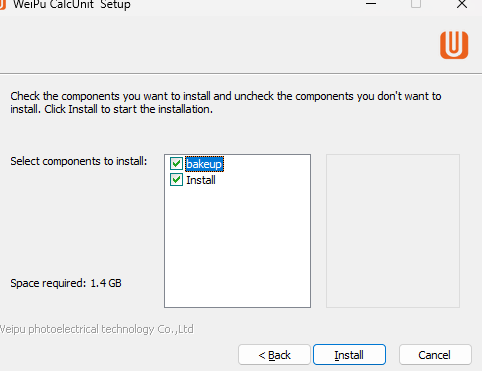The height and width of the screenshot is (371, 482).
Task: Minimize the setup window
Action: [371, 4]
